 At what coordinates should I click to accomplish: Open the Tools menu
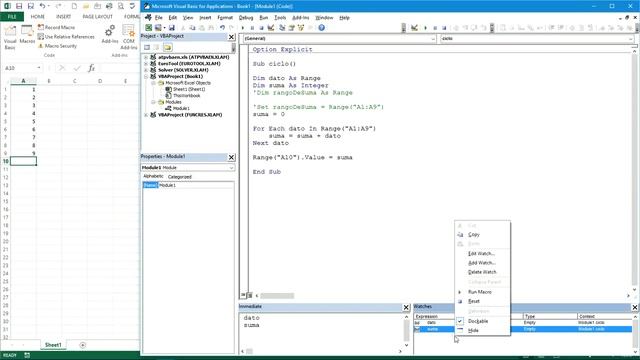point(280,18)
